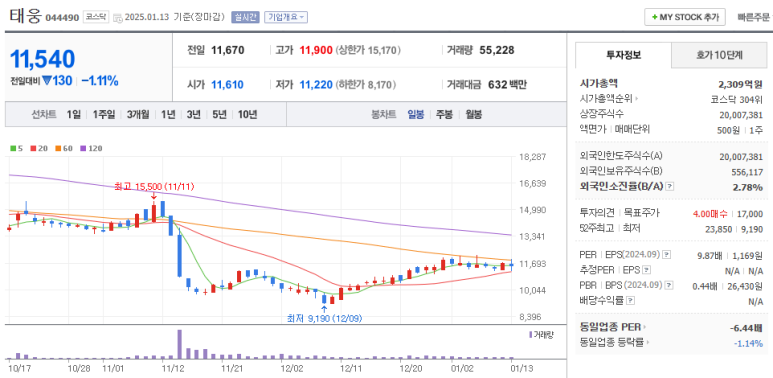The height and width of the screenshot is (378, 773).
Task: Select the 주봉 weekly candle chart
Action: pyautogui.click(x=444, y=114)
